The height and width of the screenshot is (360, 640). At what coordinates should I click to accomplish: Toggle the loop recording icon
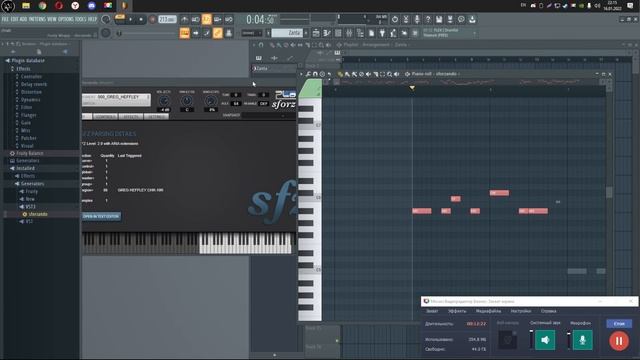point(229,19)
